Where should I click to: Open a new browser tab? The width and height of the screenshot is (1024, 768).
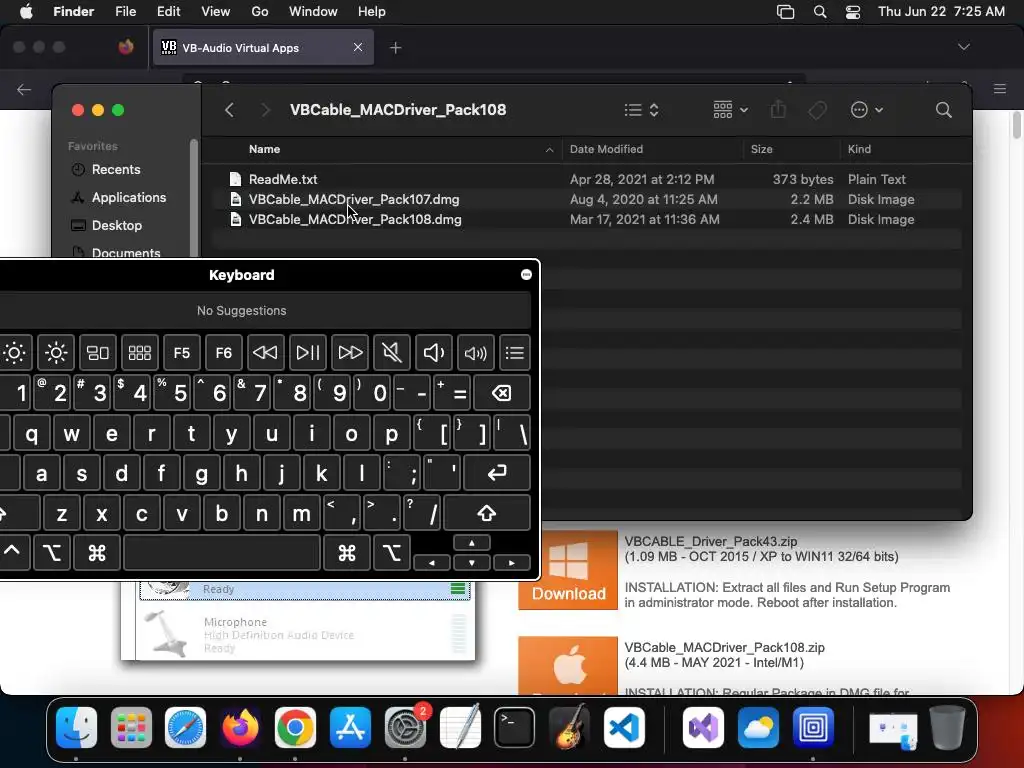coord(395,48)
